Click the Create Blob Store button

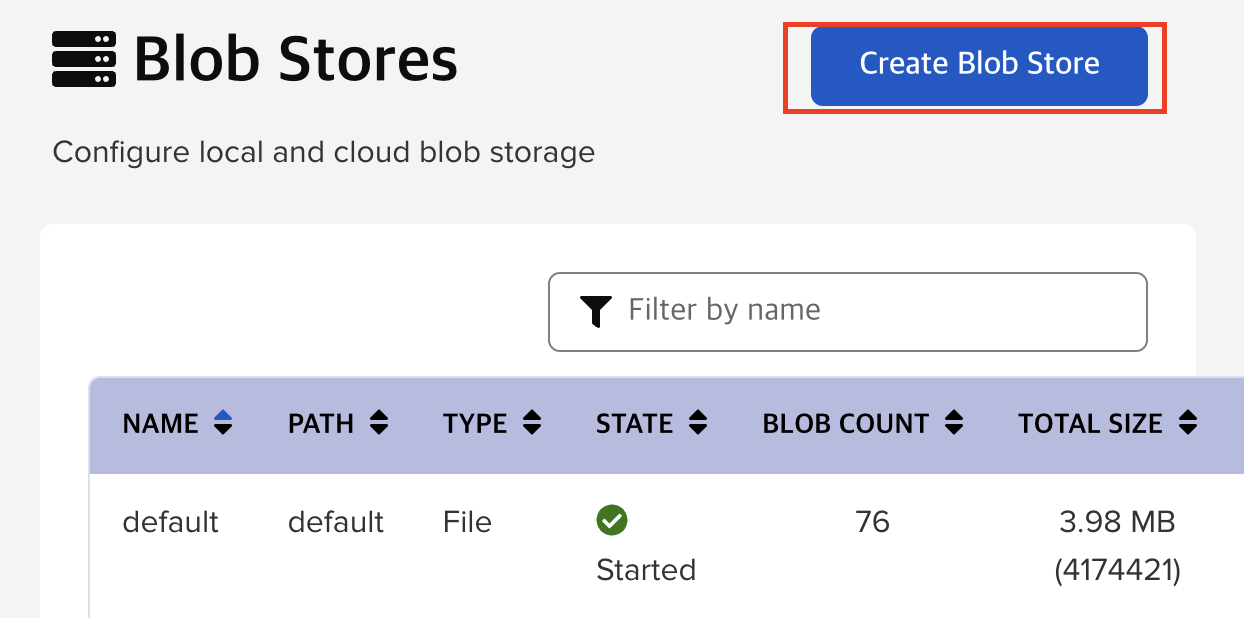tap(979, 65)
